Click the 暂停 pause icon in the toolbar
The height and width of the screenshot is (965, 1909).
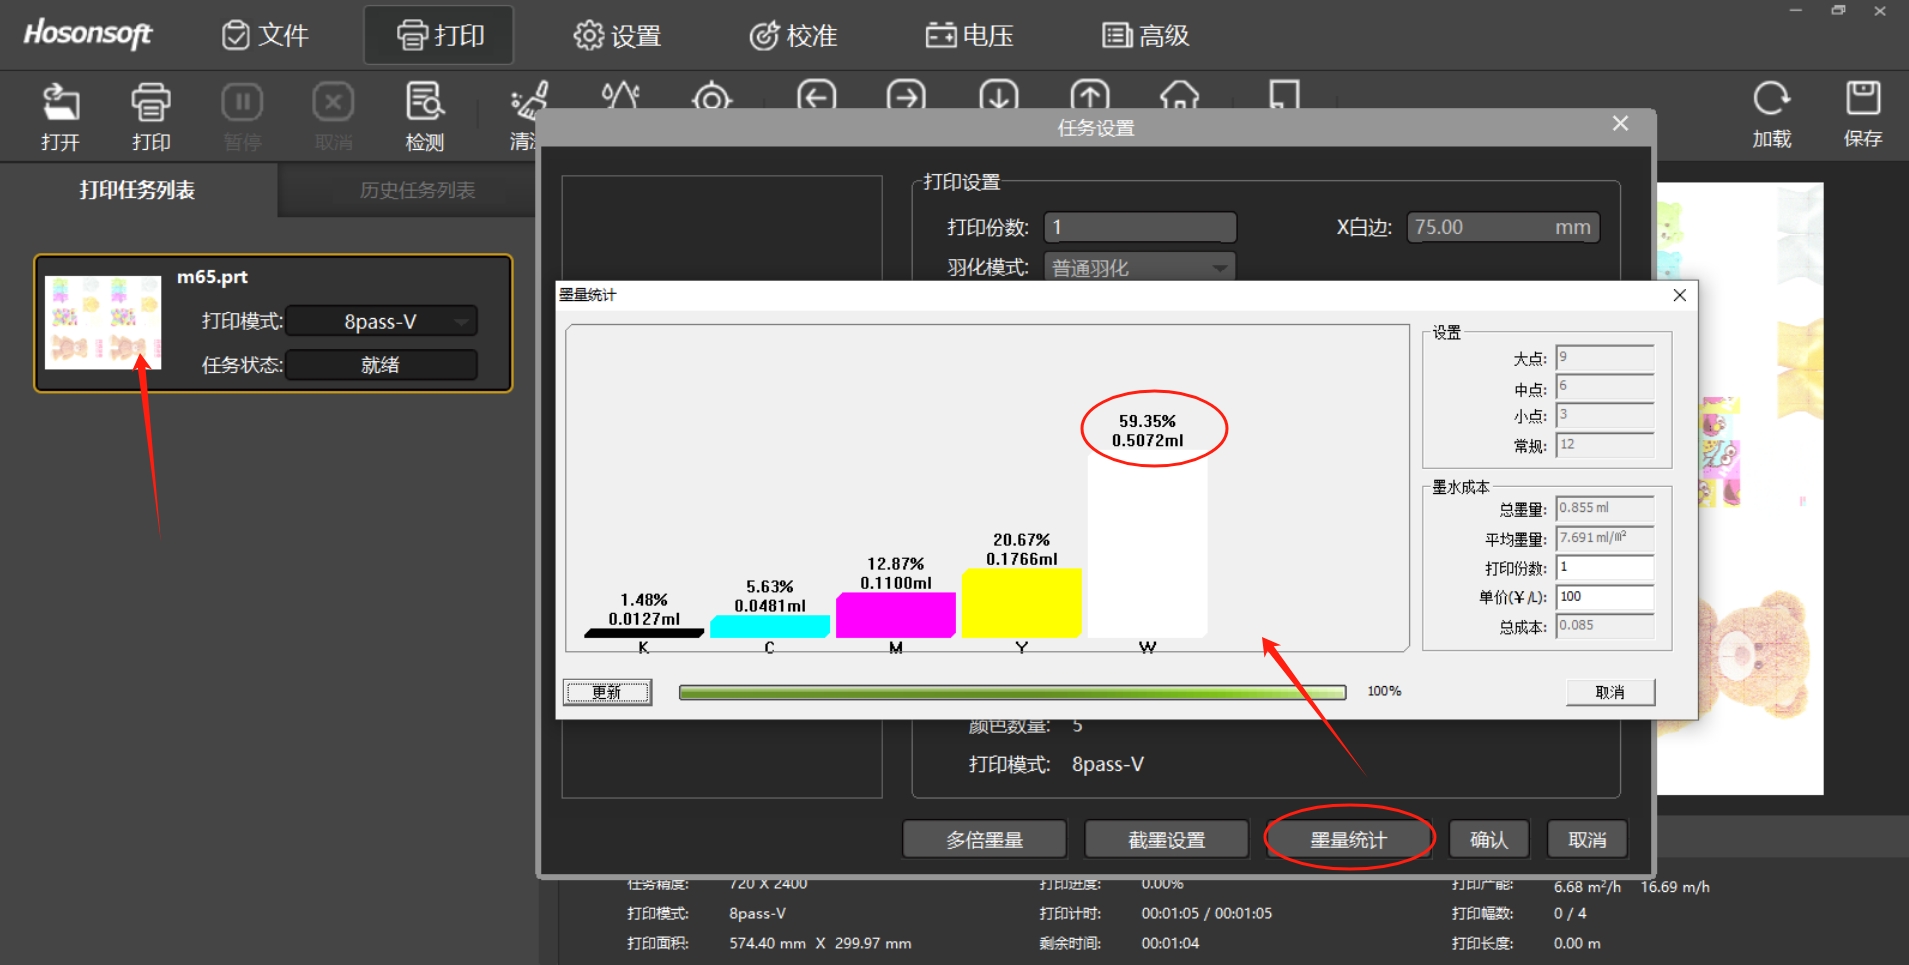tap(242, 103)
